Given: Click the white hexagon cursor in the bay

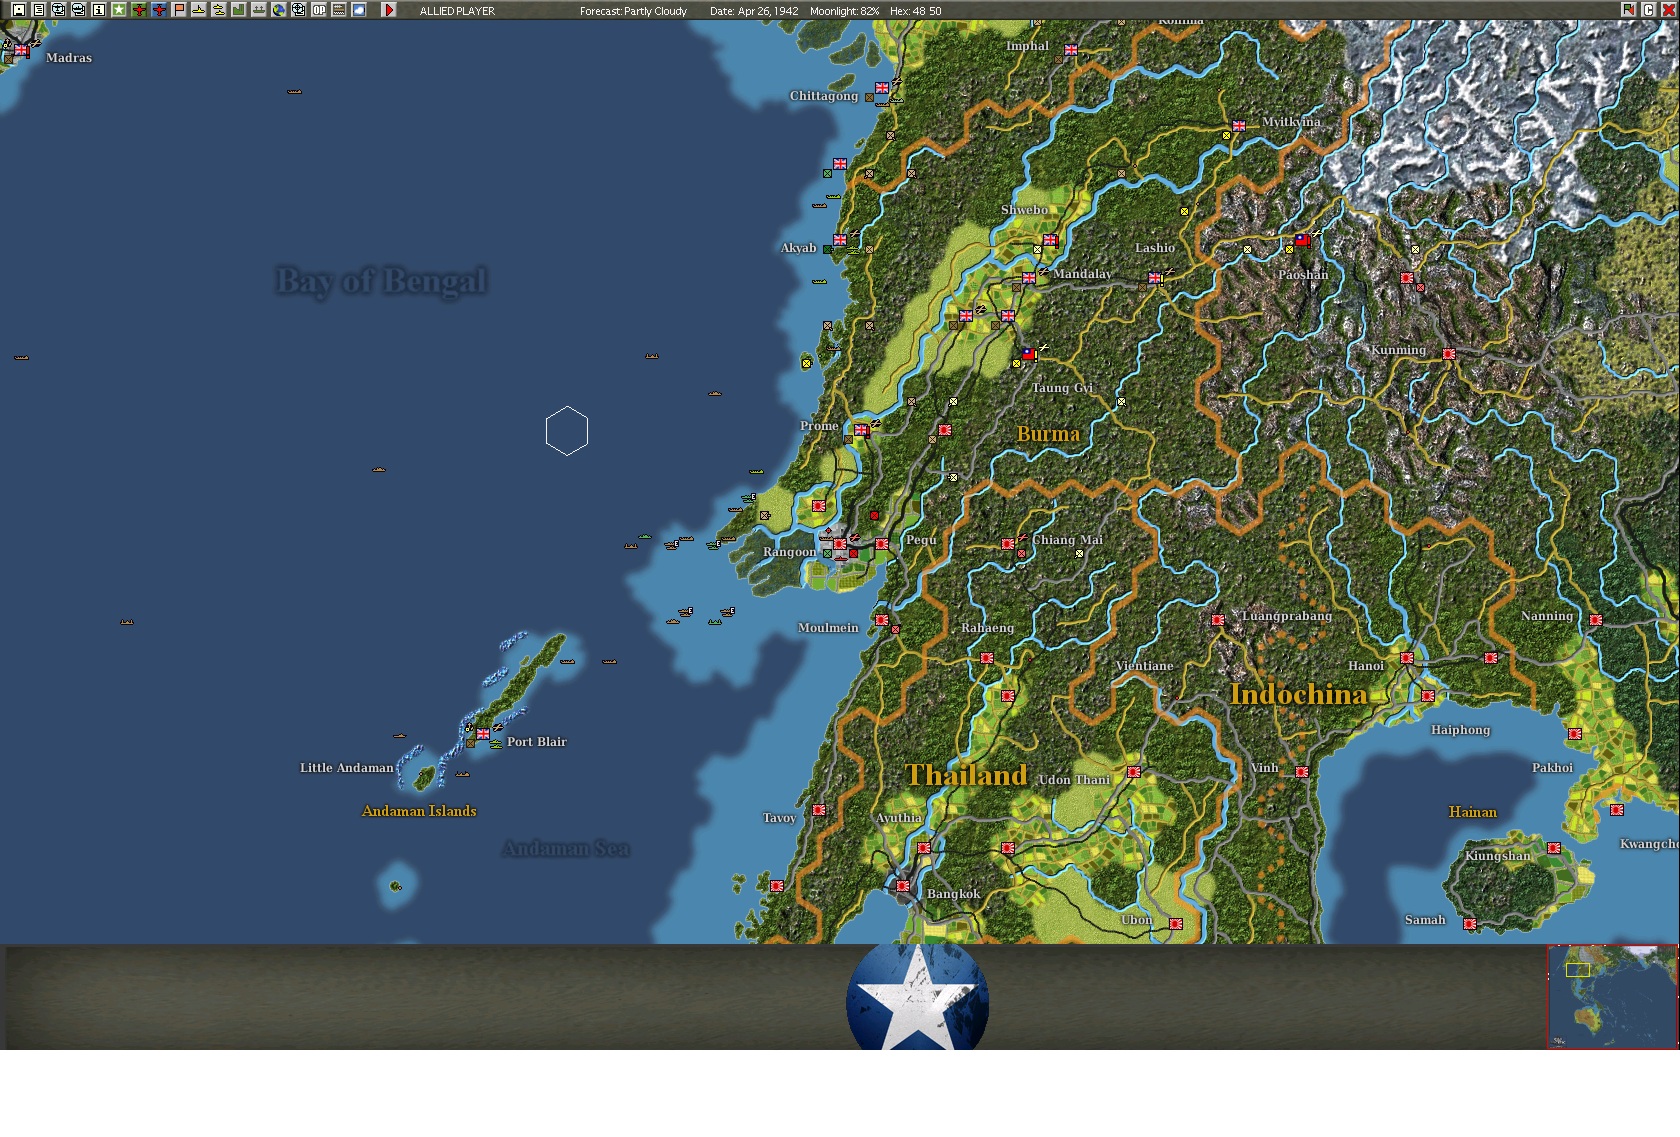Looking at the screenshot, I should pyautogui.click(x=567, y=431).
